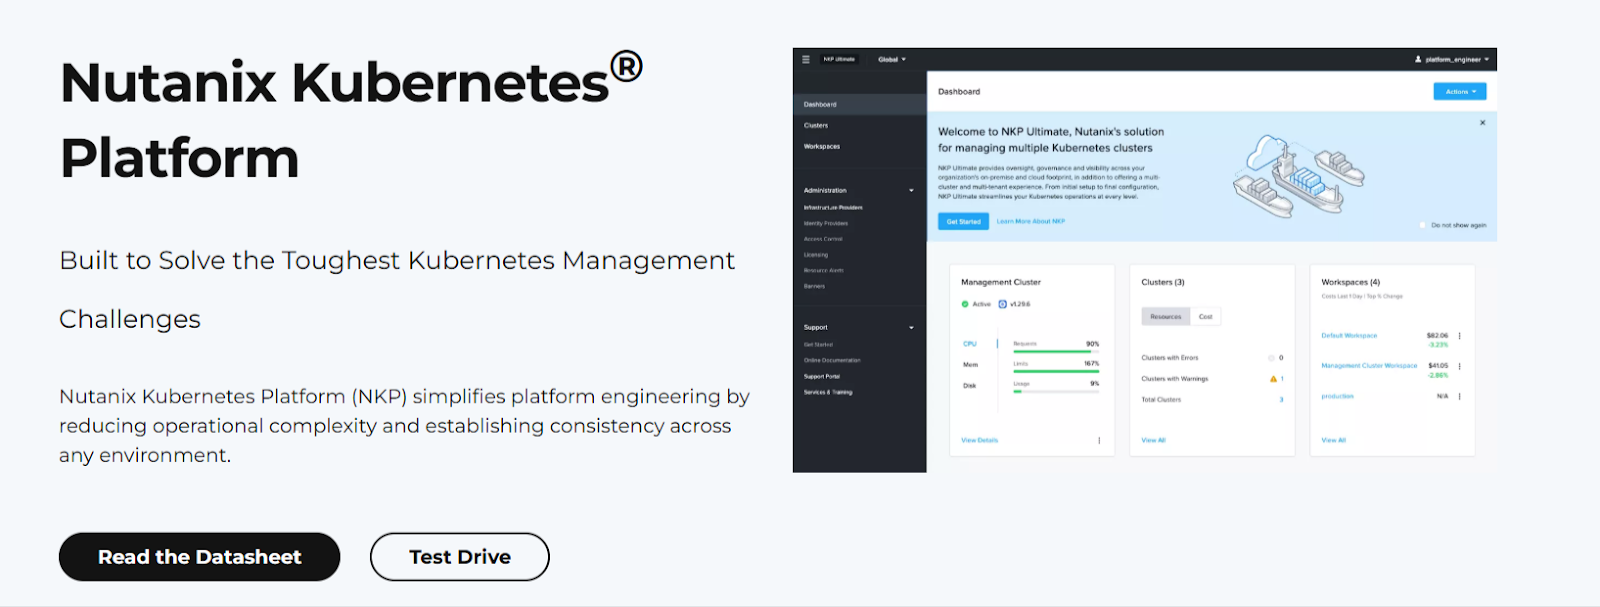The height and width of the screenshot is (607, 1600).
Task: Open the production workspace link
Action: [1337, 396]
